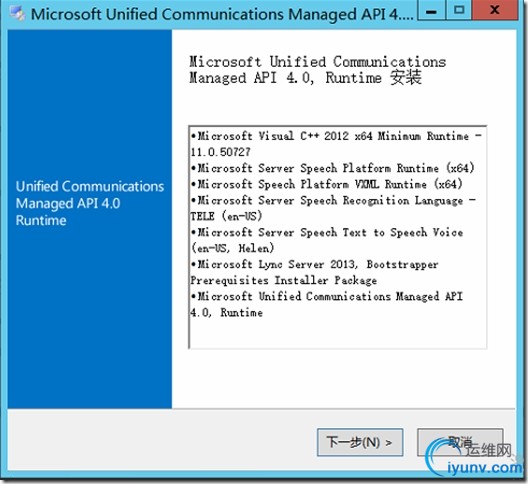Select 'Microsoft Server Speech Recognition Language' line
The image size is (528, 484).
pos(333,200)
